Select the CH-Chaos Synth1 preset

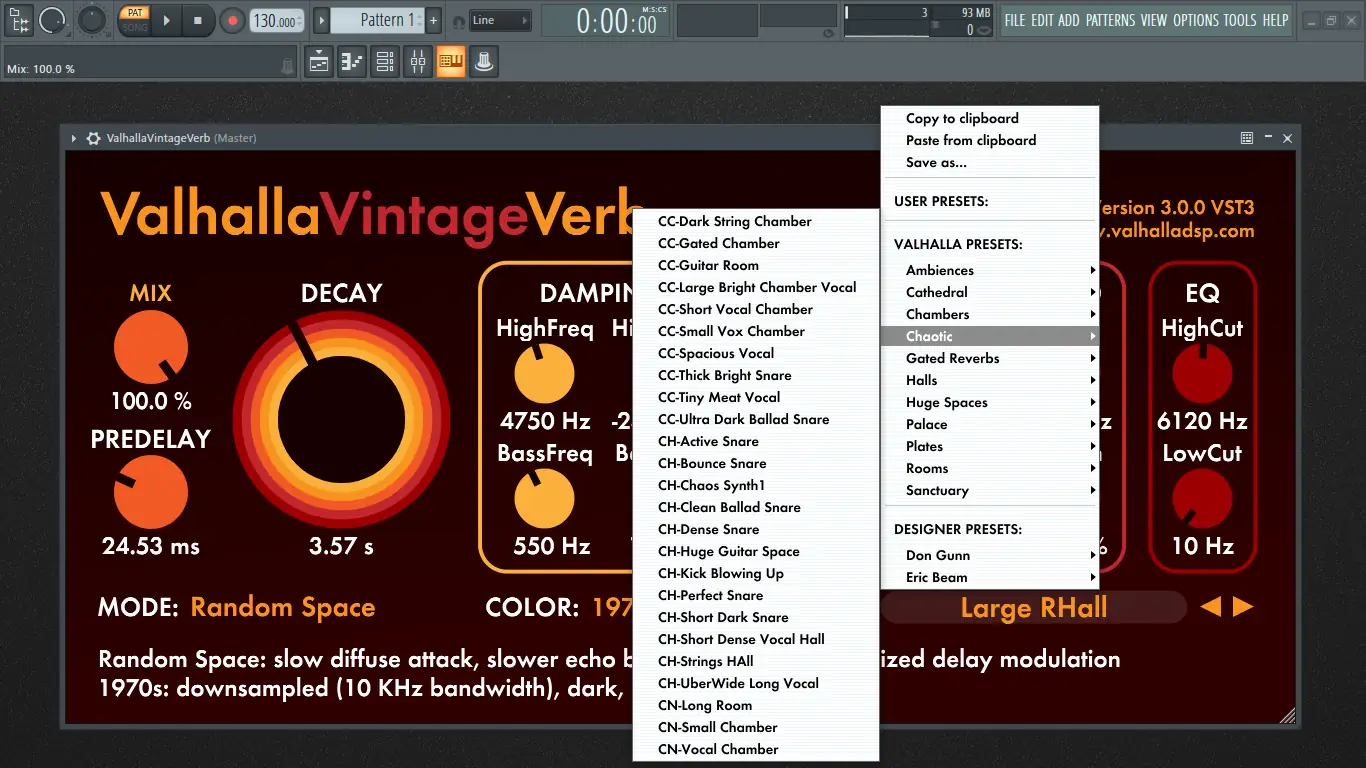coord(756,485)
